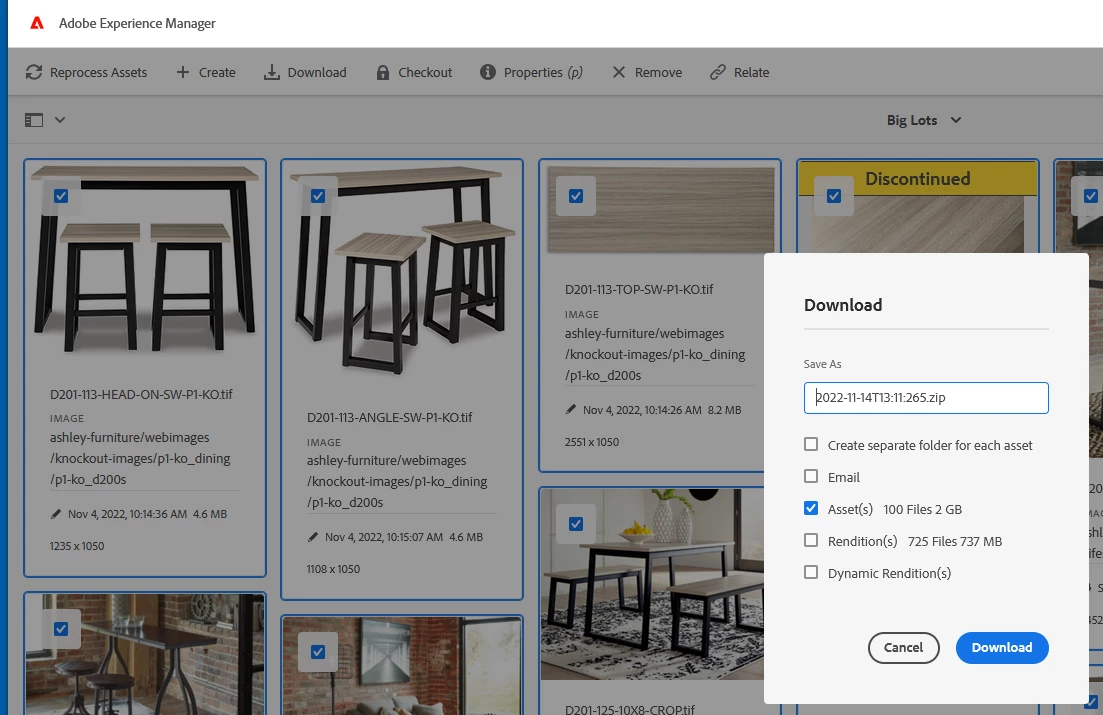Click the 1108 x 1050 dimensions text
Screen dimensions: 1103x715
(x=333, y=569)
